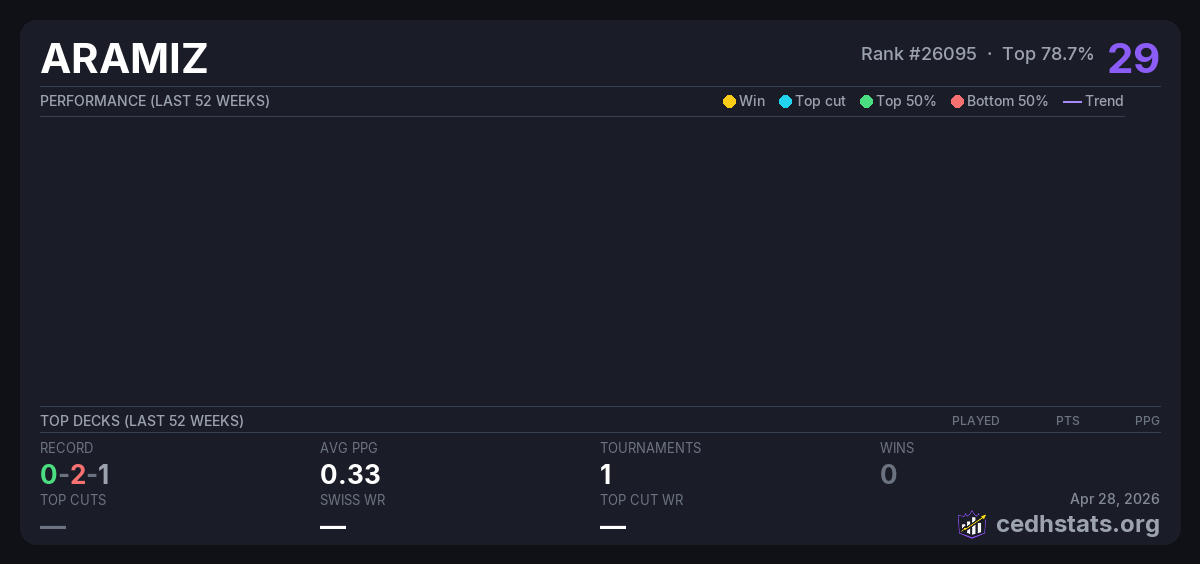Click the 0.33 average PPG value
Viewport: 1200px width, 564px height.
click(350, 474)
